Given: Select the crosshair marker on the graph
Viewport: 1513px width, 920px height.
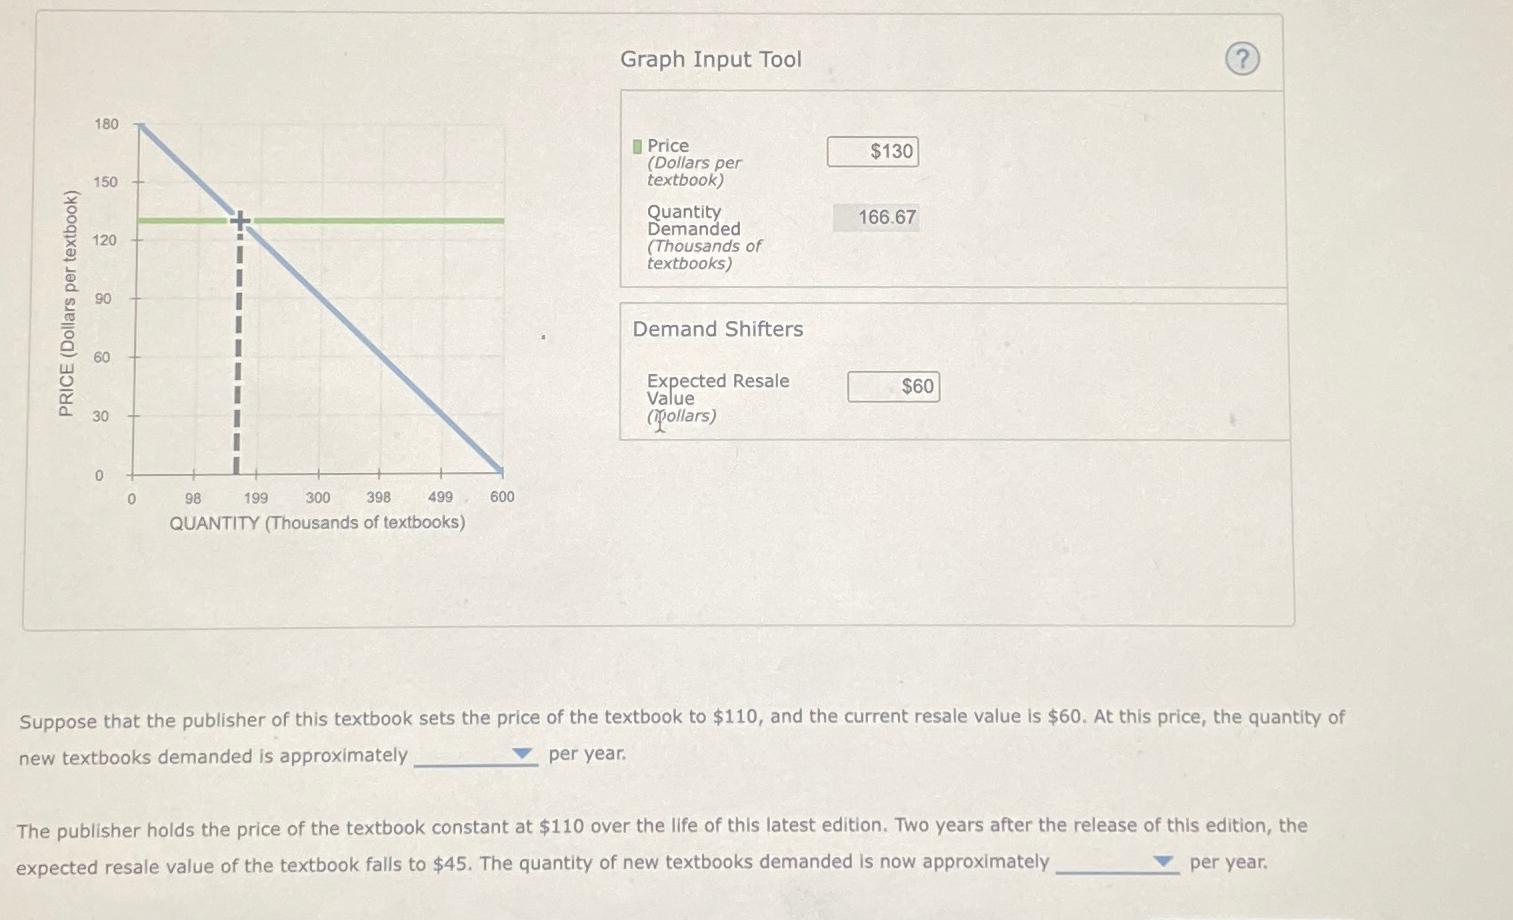Looking at the screenshot, I should click(x=239, y=219).
